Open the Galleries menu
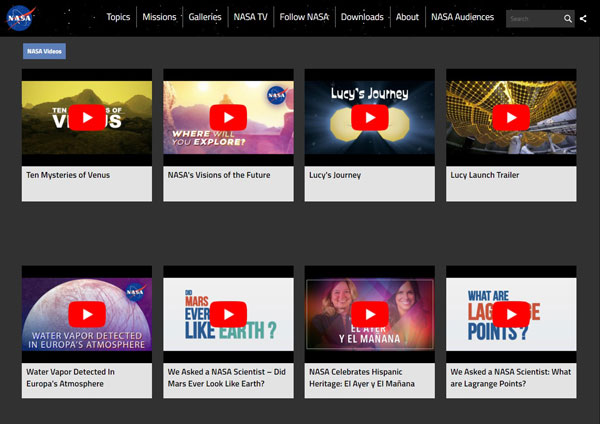 coord(205,17)
